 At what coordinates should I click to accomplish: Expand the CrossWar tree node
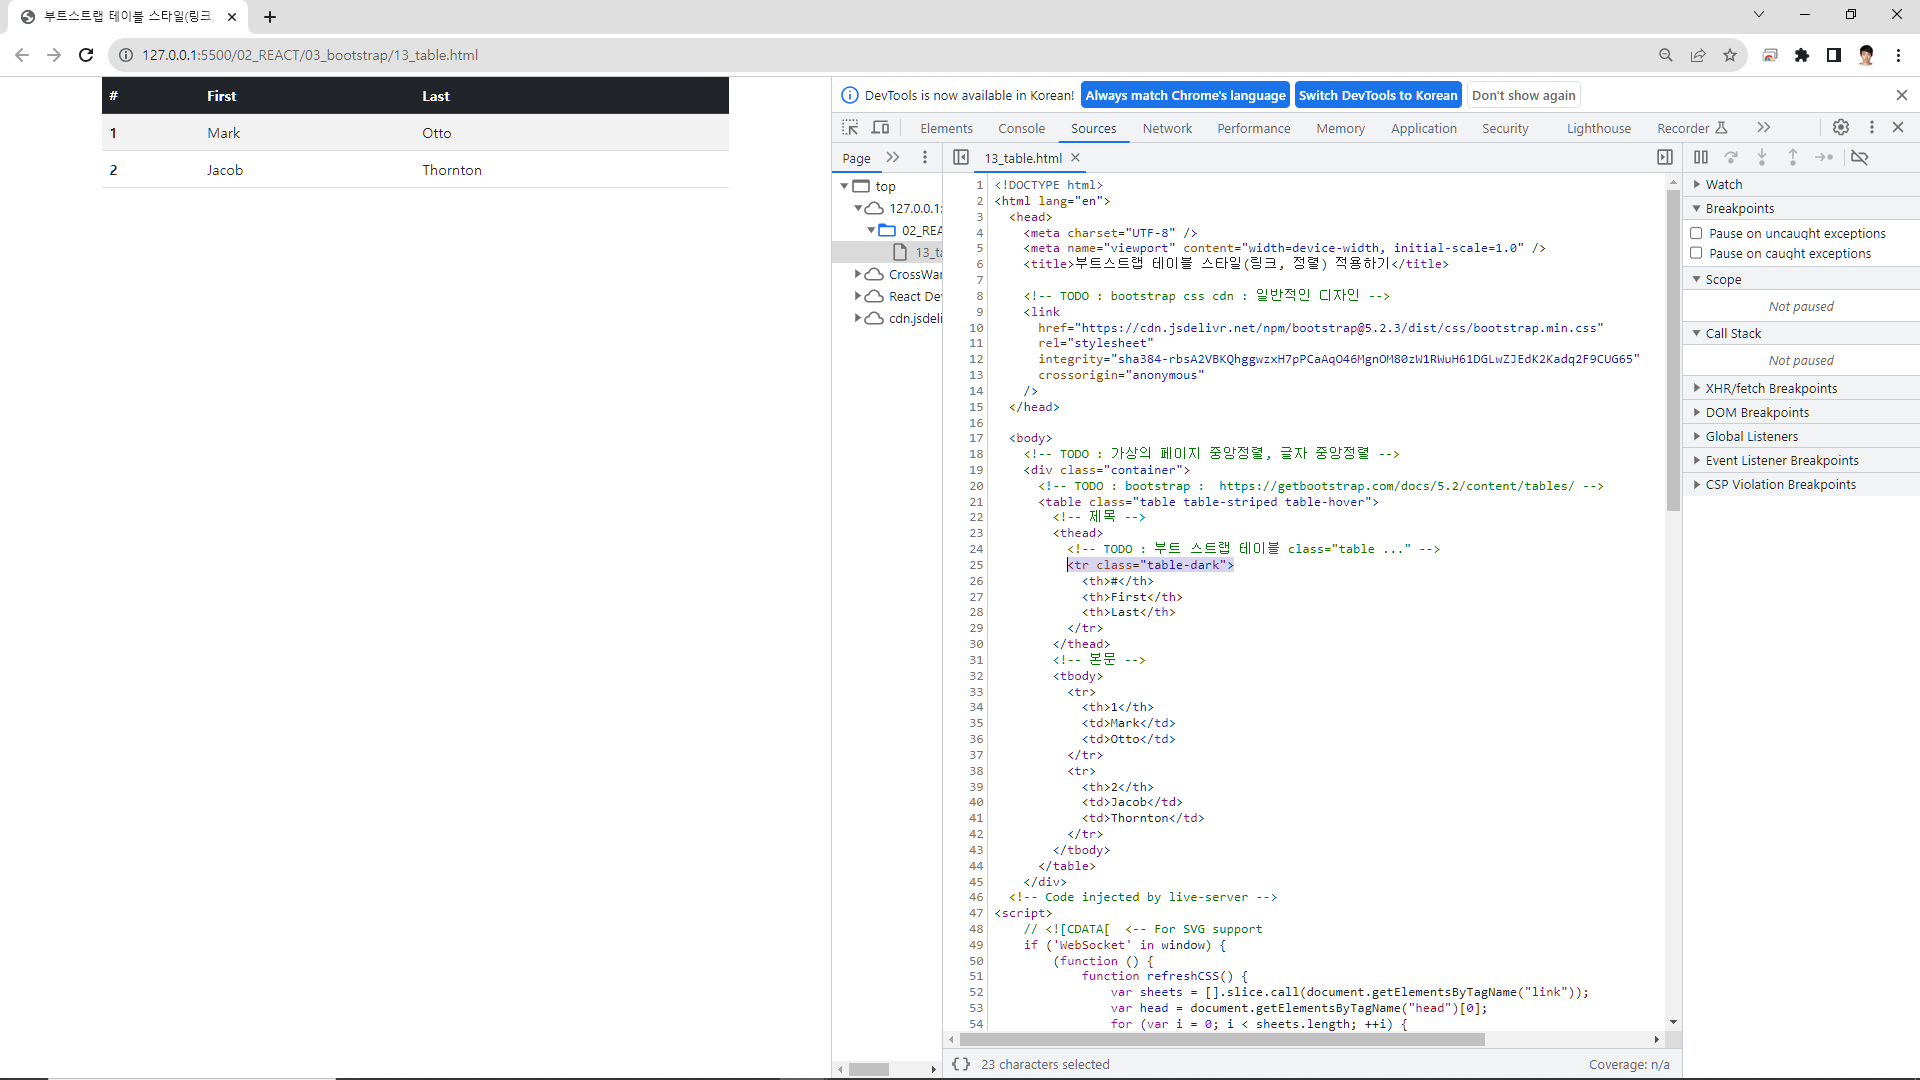pyautogui.click(x=857, y=274)
